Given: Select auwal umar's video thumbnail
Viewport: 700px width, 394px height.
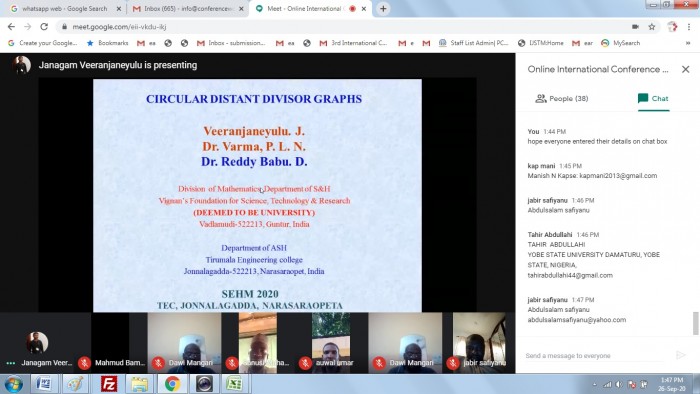Looking at the screenshot, I should [331, 343].
